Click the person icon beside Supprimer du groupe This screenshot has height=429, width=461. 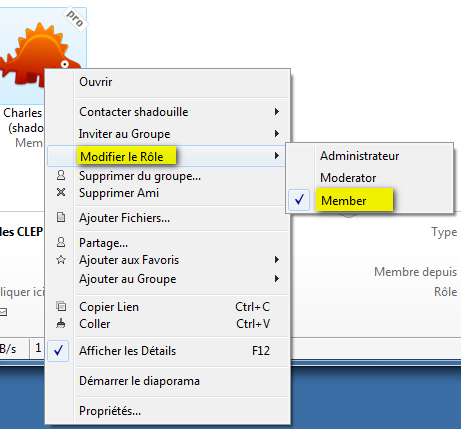[61, 175]
